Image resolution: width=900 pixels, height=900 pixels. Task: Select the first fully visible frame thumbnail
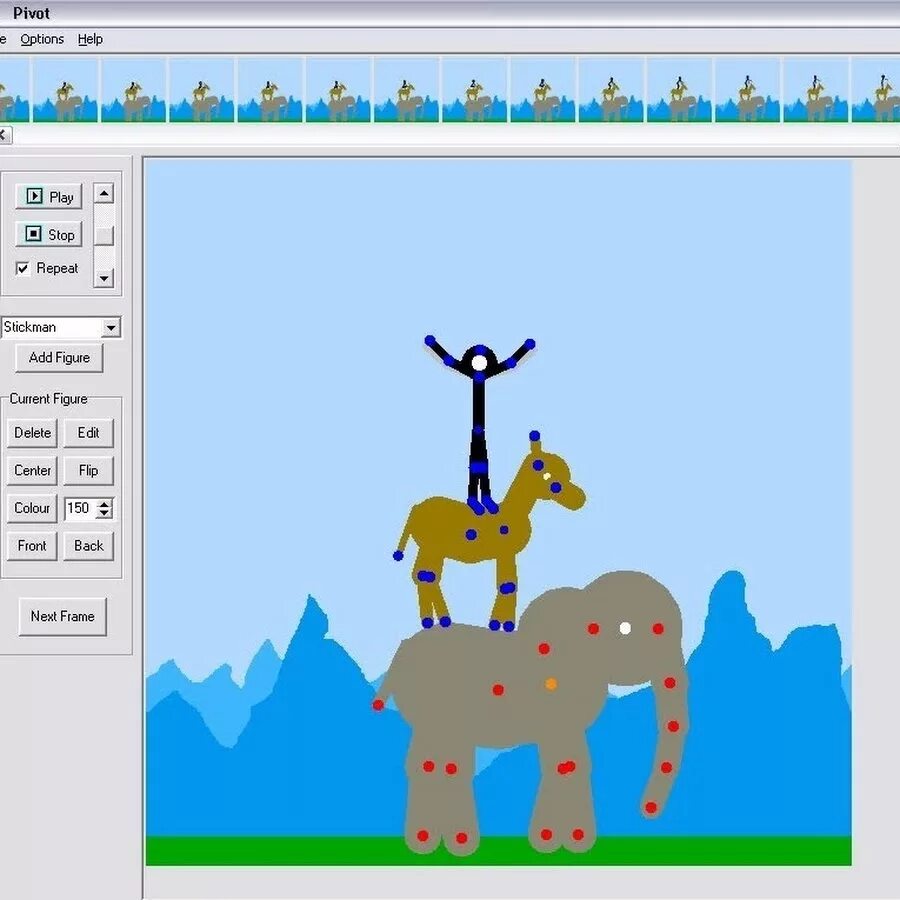65,90
